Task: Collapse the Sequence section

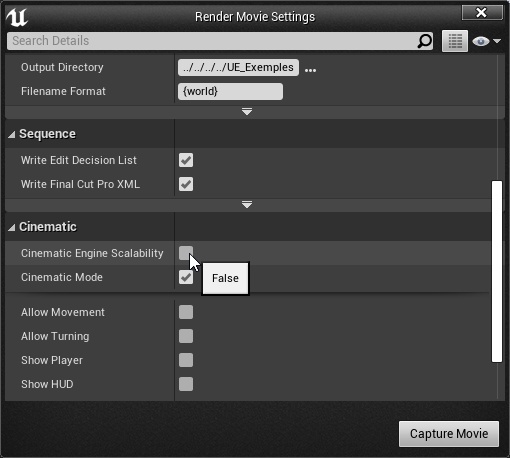Action: tap(12, 134)
